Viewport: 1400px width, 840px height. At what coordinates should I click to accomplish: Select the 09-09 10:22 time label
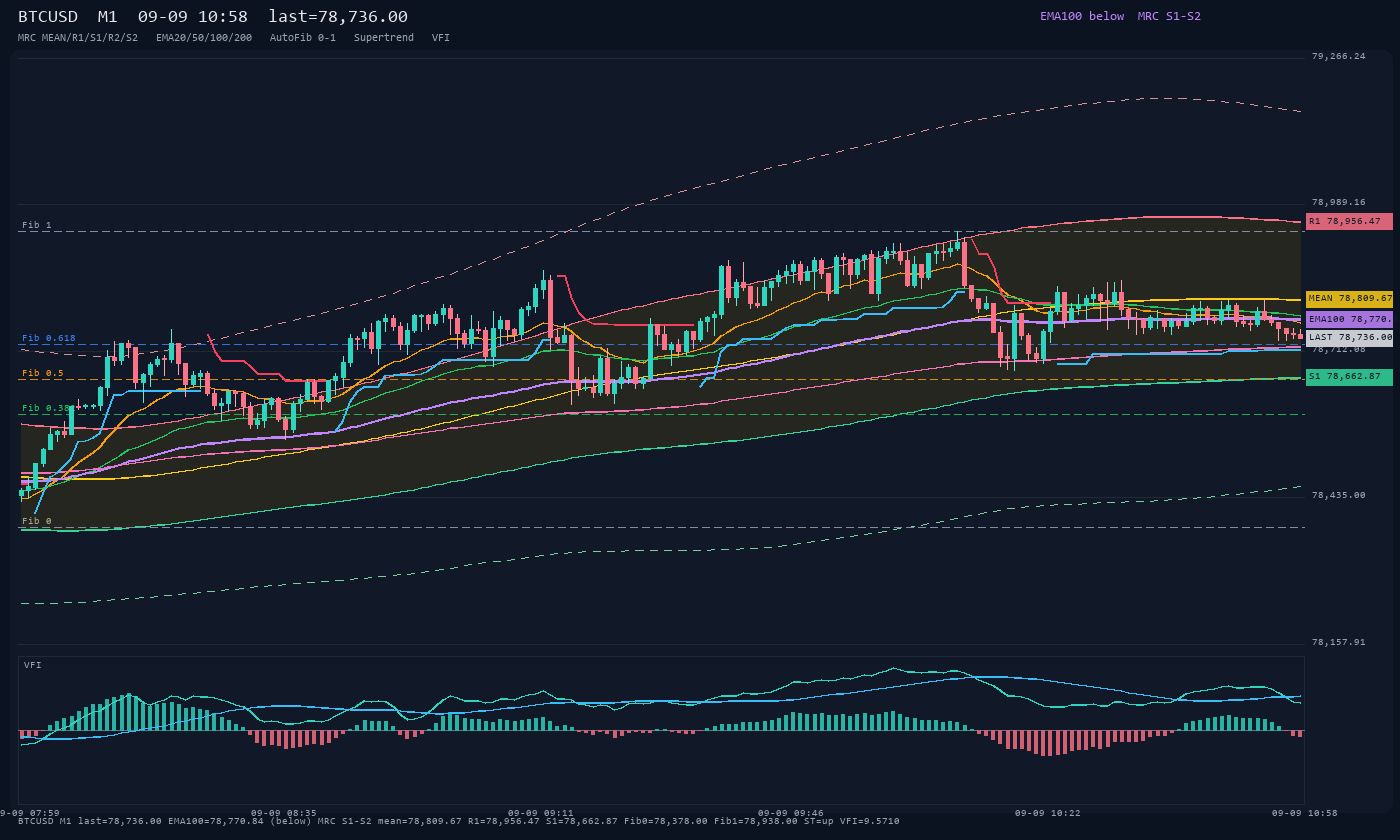click(1048, 813)
